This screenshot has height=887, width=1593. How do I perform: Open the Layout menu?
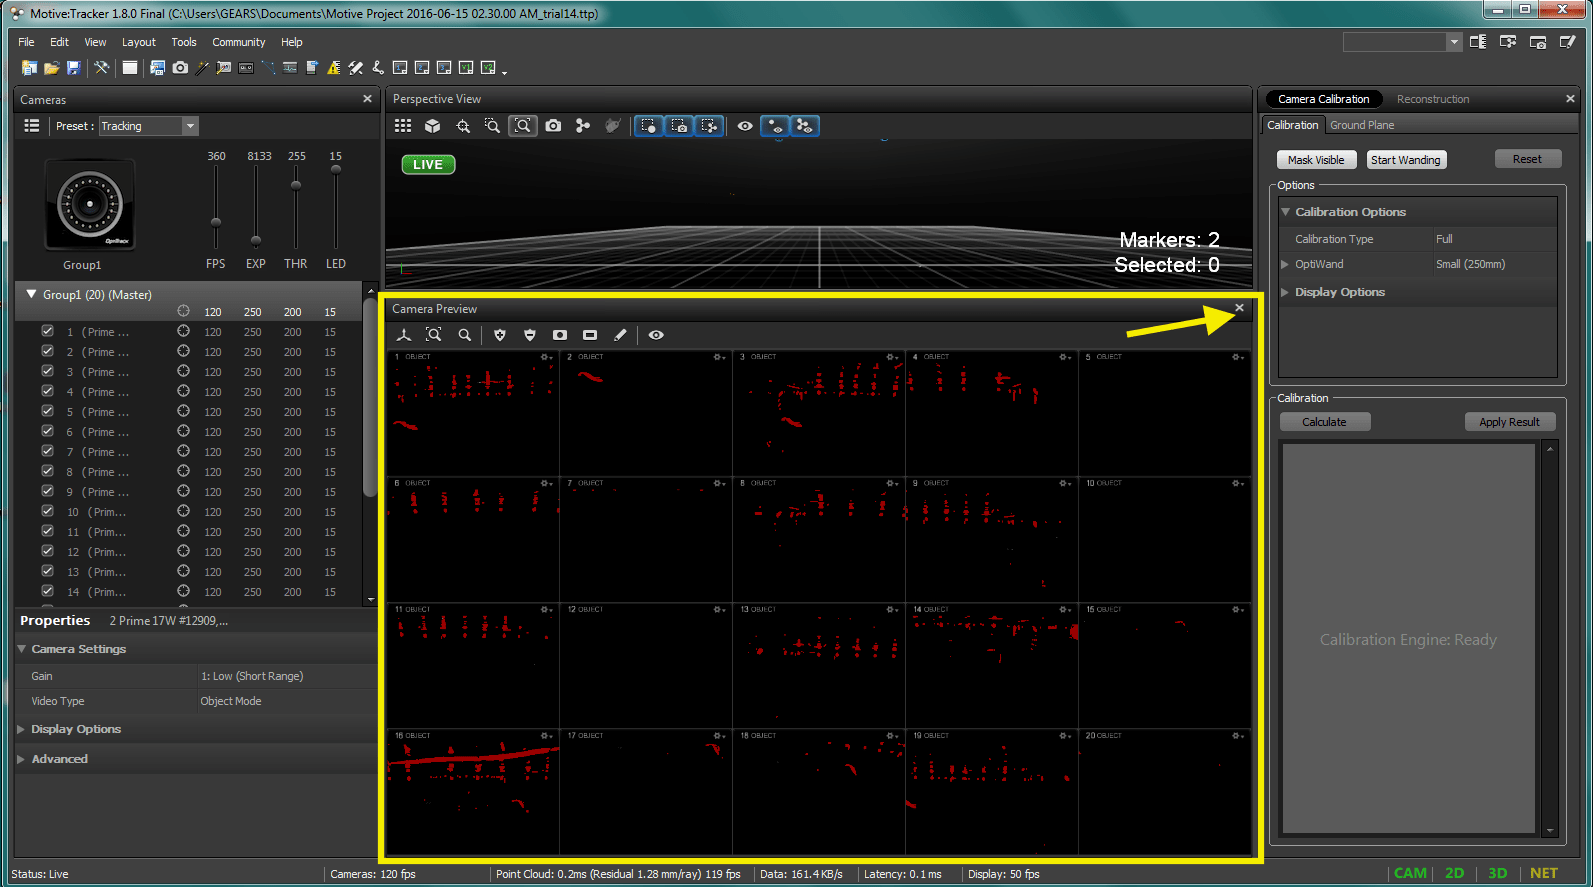(x=139, y=42)
